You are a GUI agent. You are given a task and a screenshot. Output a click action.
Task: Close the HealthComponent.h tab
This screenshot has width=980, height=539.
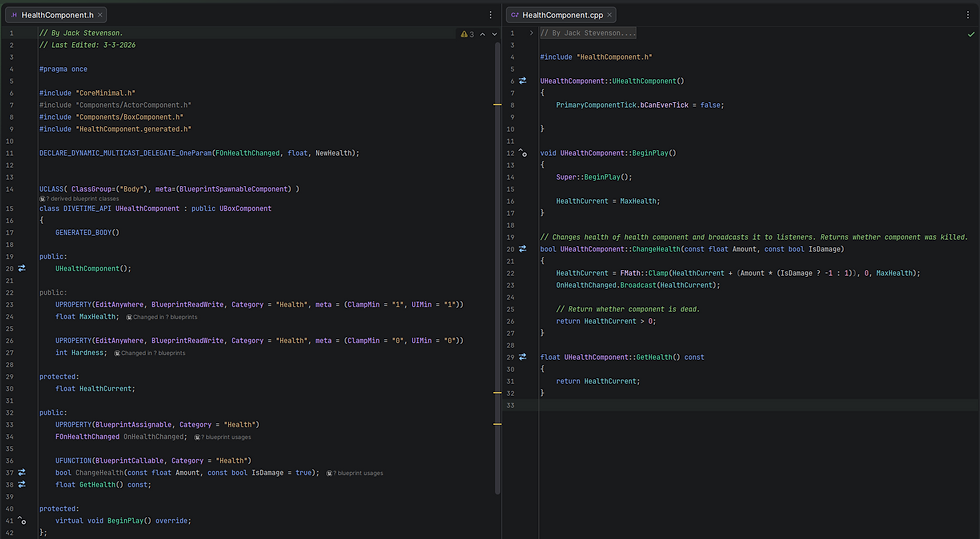(x=100, y=14)
